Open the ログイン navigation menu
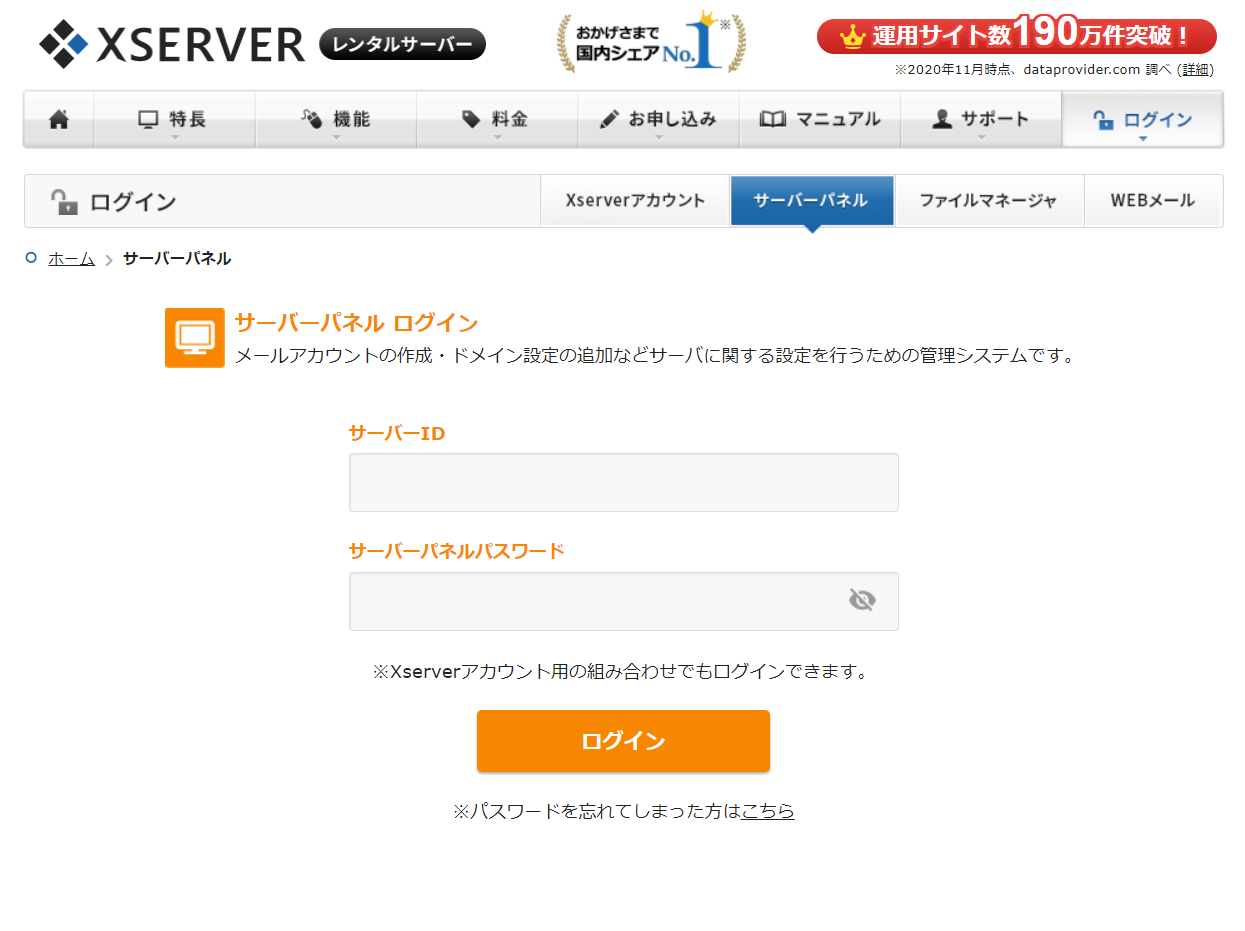Image resolution: width=1245 pixels, height=931 pixels. click(1142, 120)
